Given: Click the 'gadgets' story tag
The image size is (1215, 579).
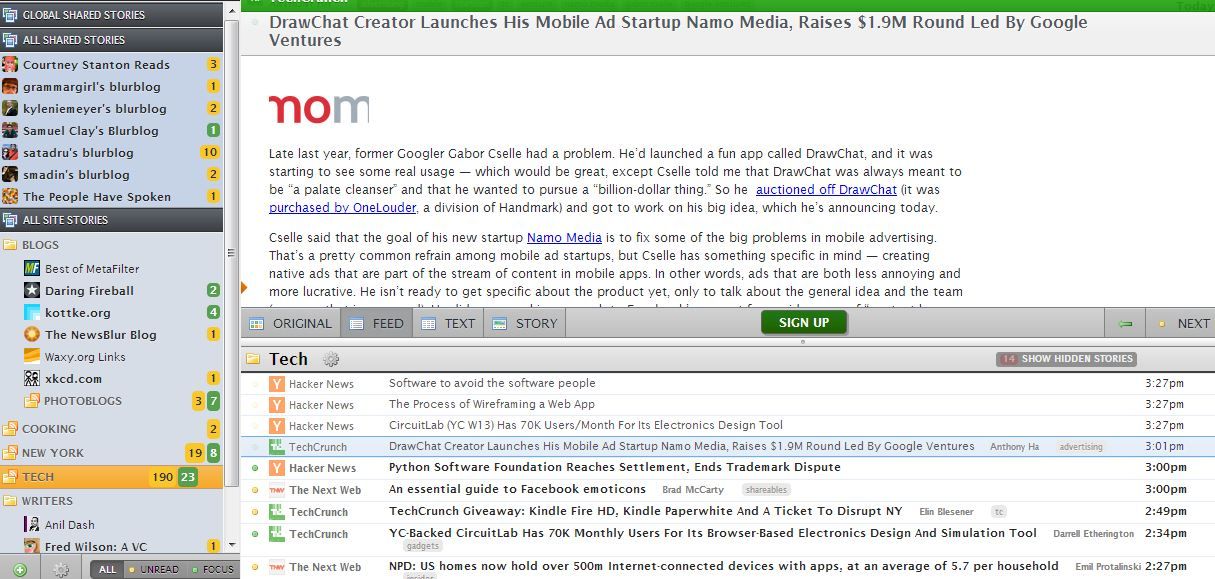Looking at the screenshot, I should coord(423,547).
